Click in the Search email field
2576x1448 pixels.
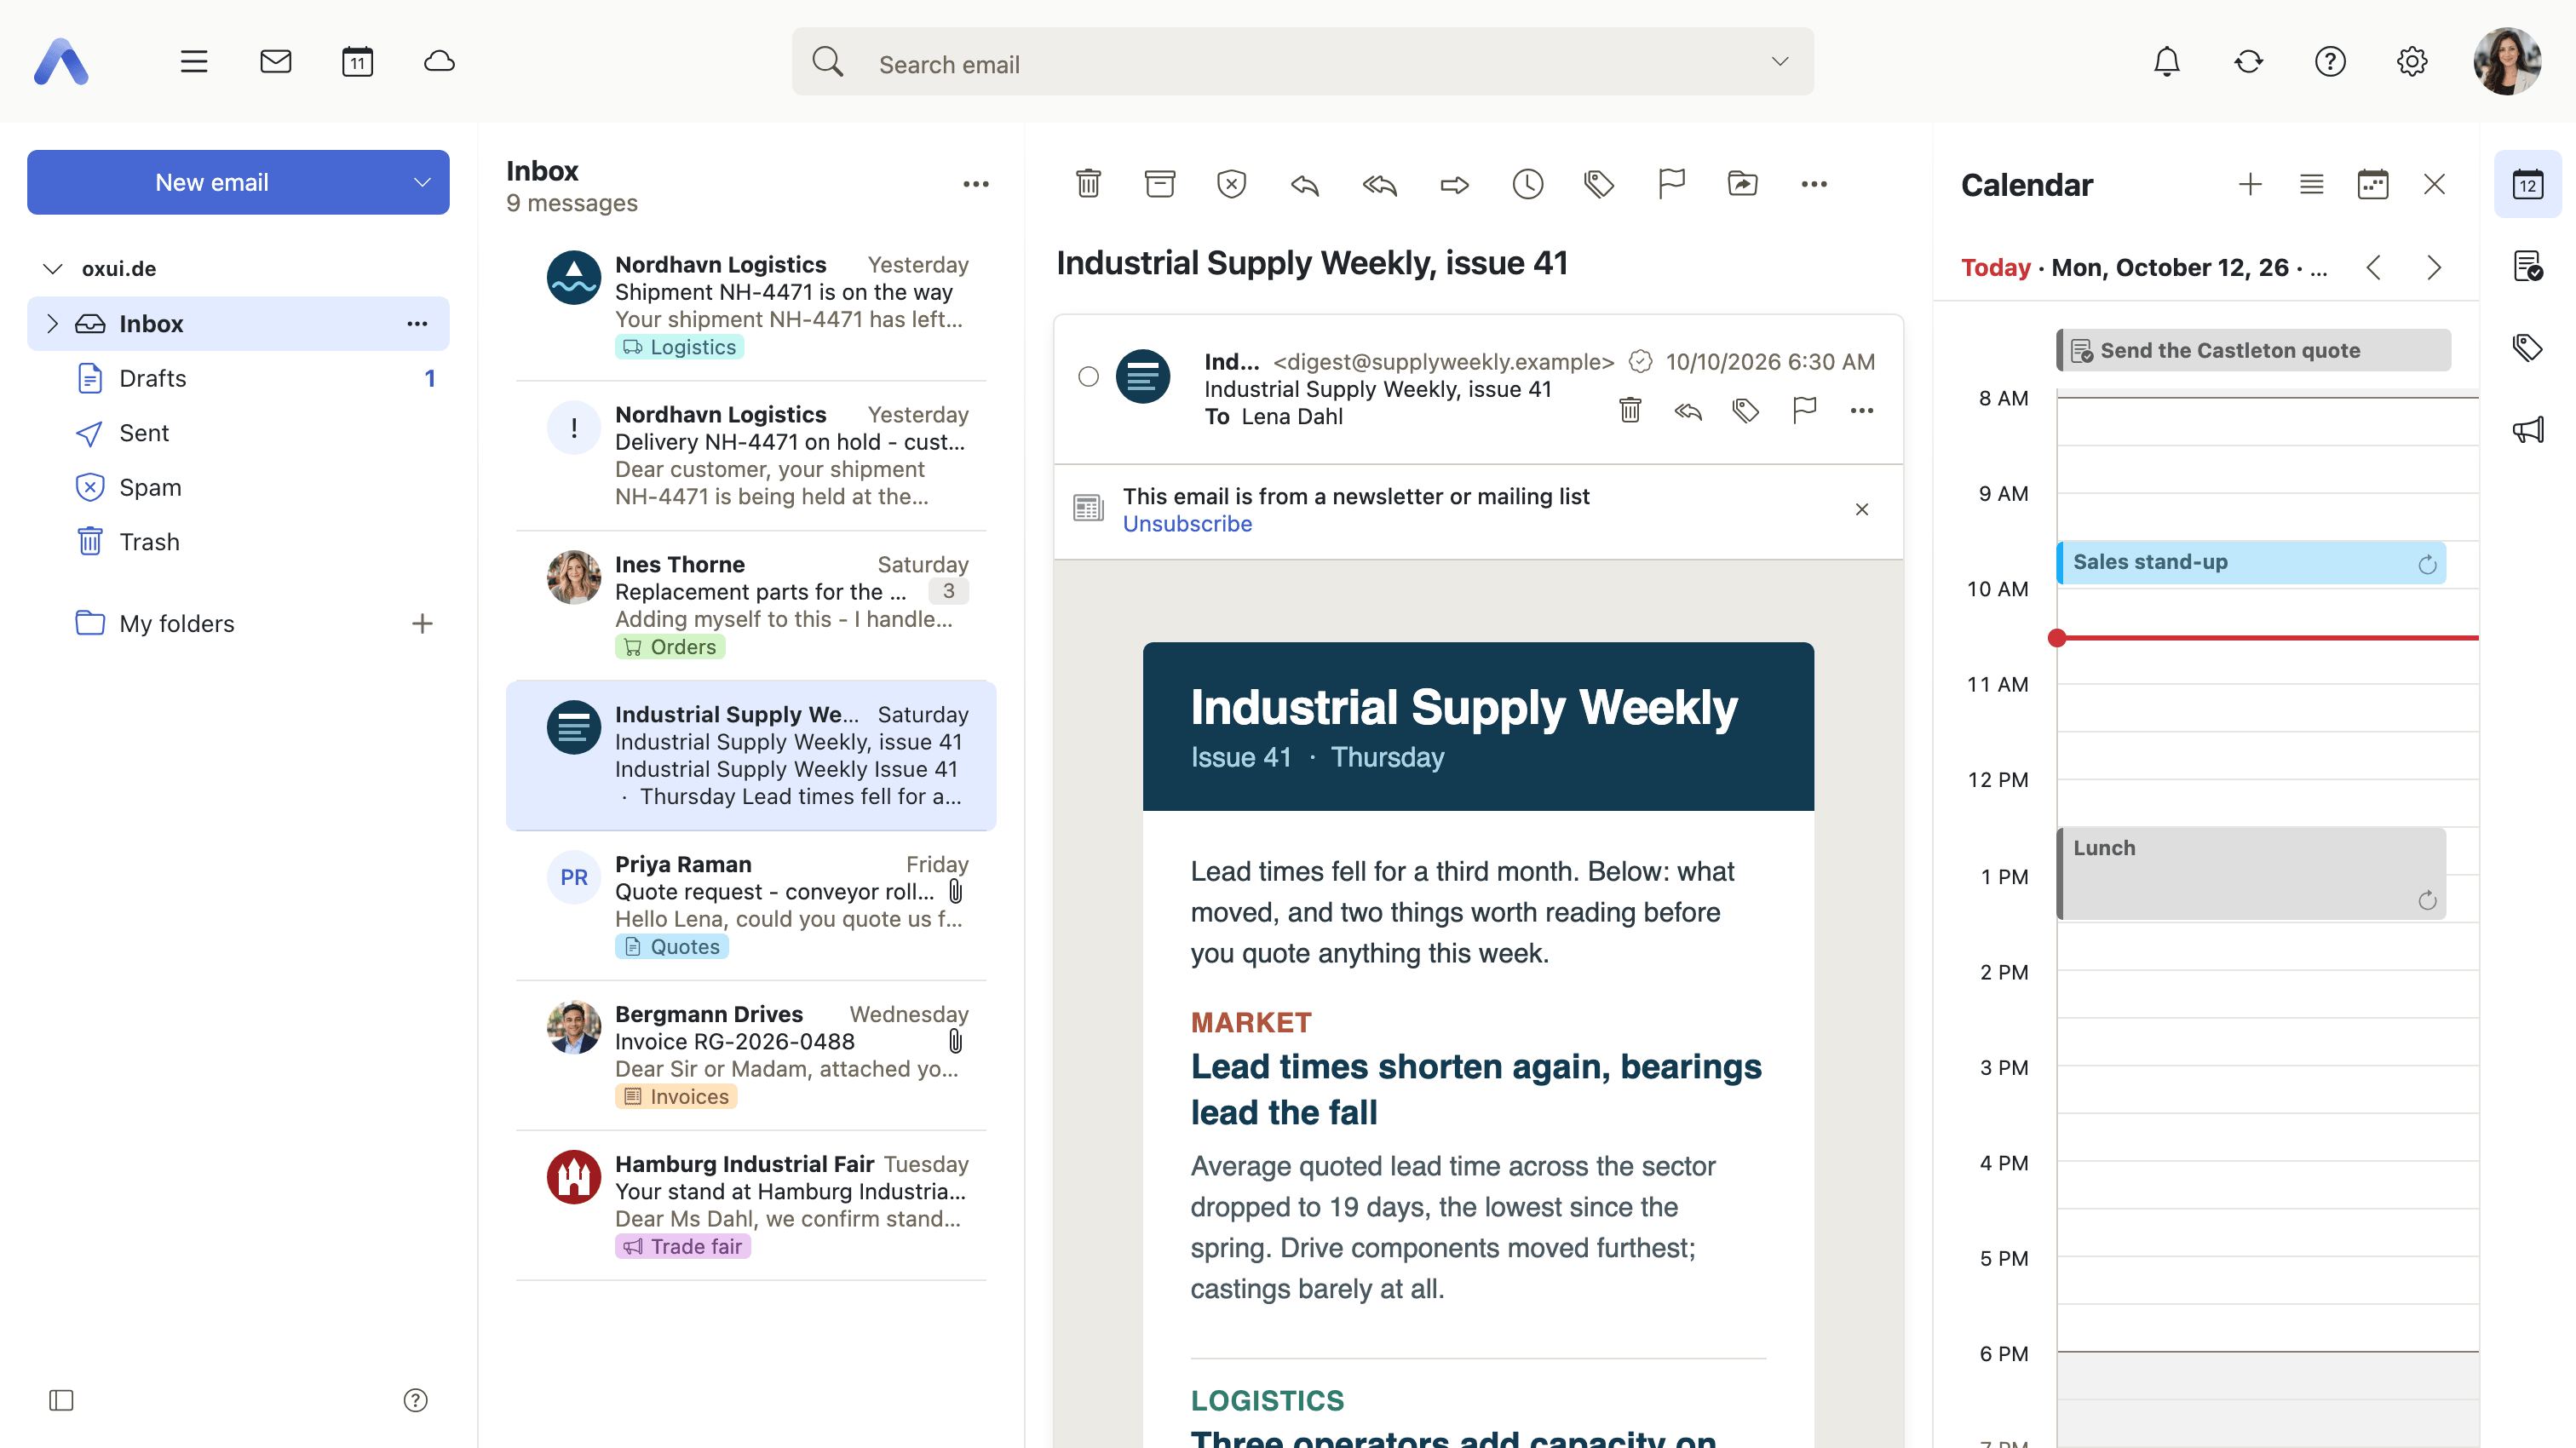1302,62
